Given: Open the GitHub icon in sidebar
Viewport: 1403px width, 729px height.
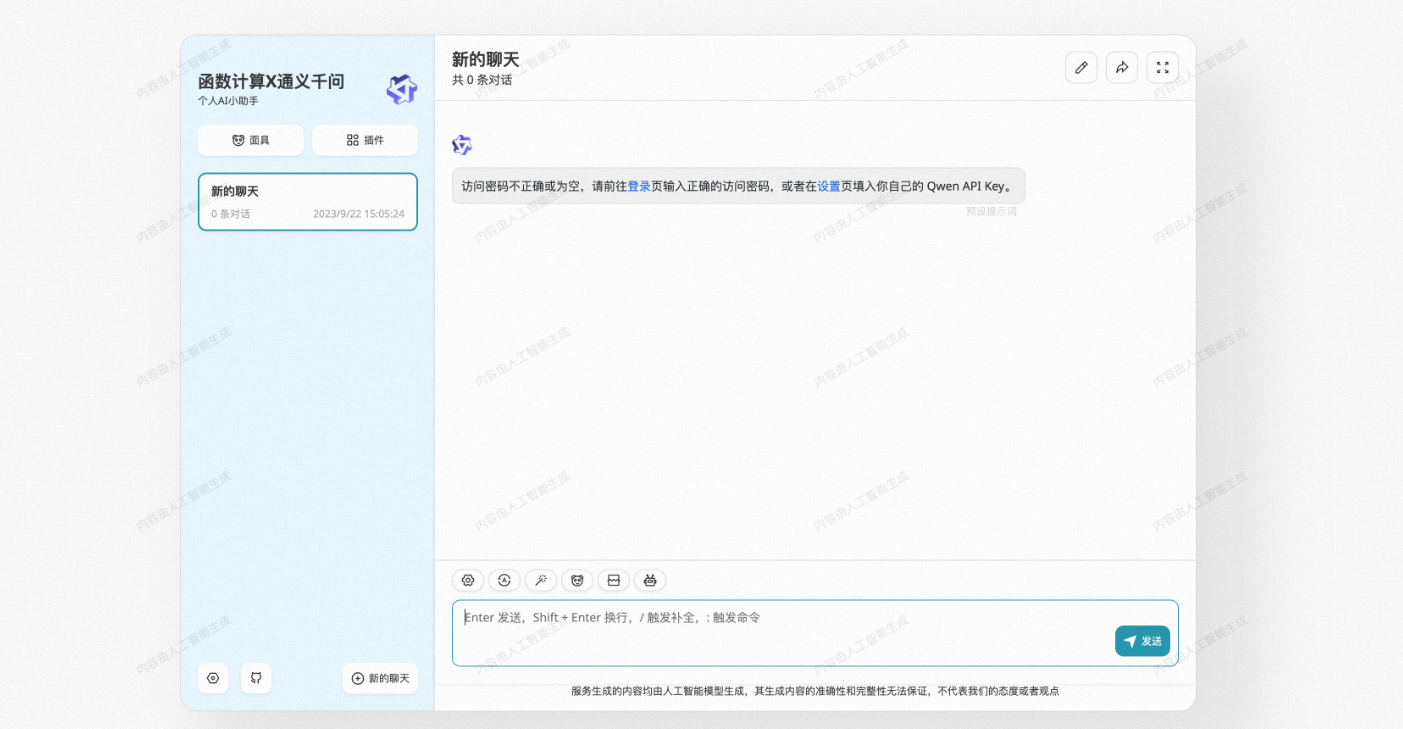Looking at the screenshot, I should coord(256,678).
